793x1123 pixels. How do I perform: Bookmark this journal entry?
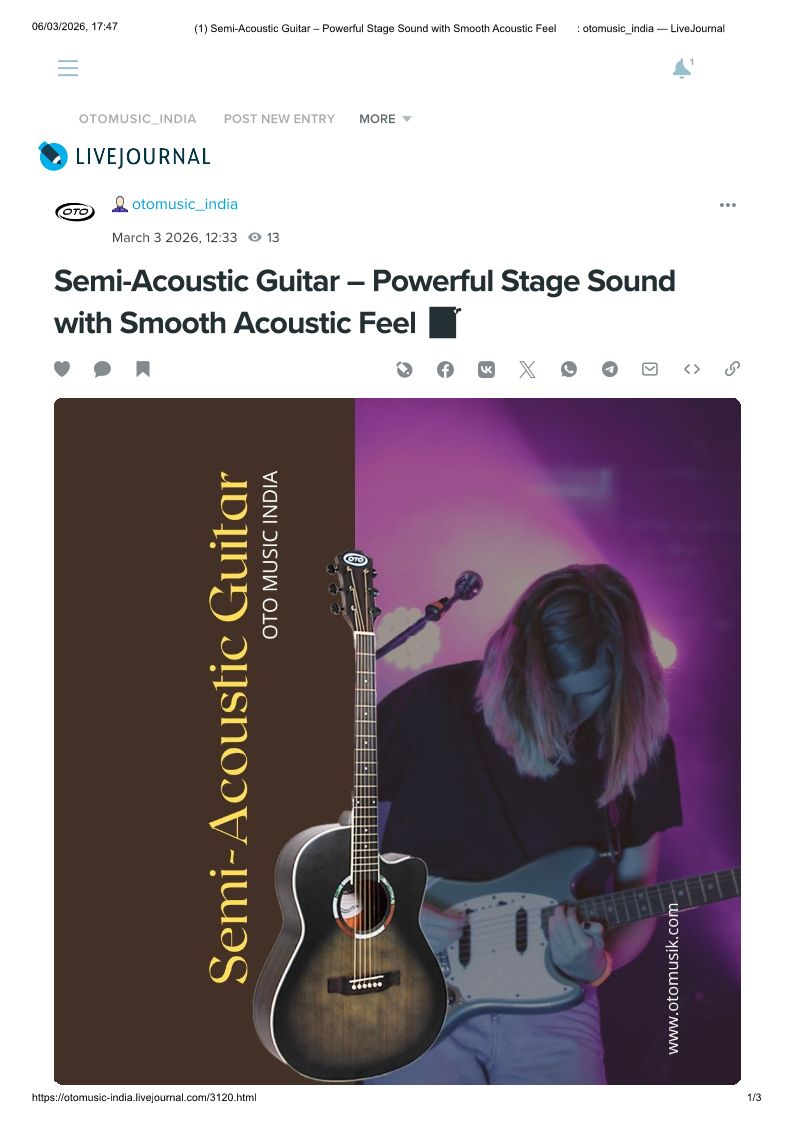coord(143,369)
